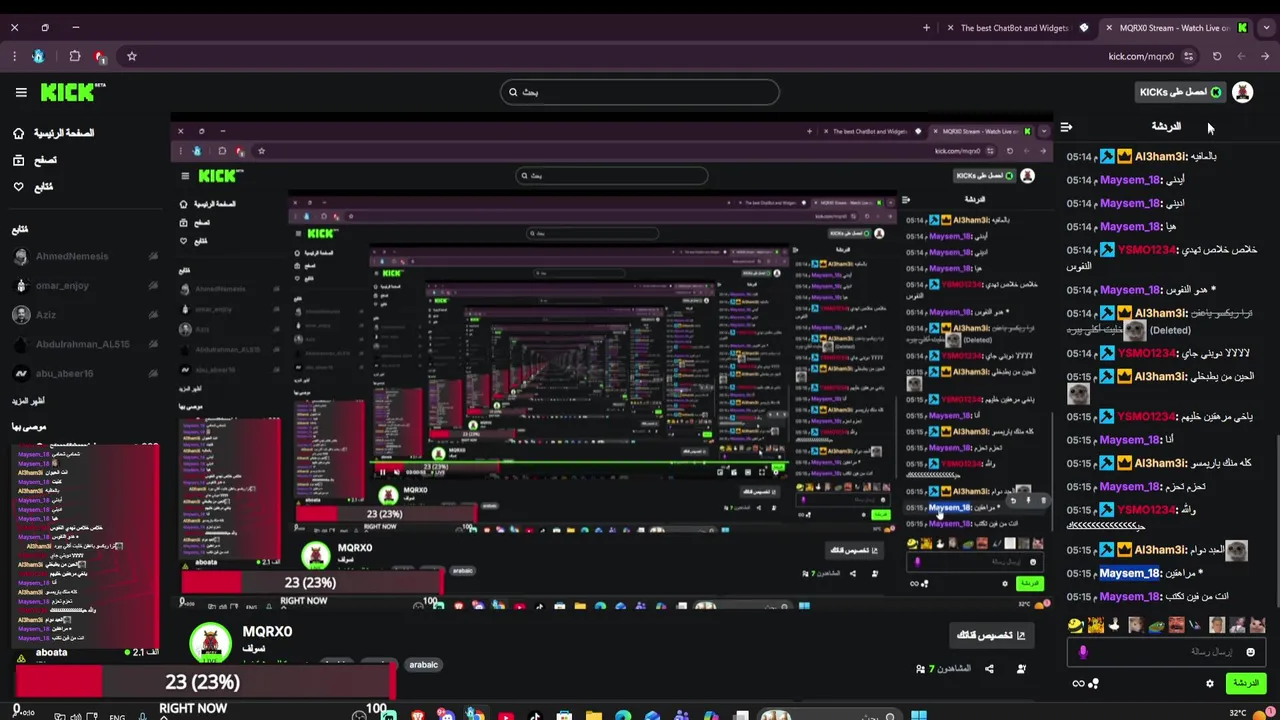Click the MQRX0 channel name

tap(267, 631)
